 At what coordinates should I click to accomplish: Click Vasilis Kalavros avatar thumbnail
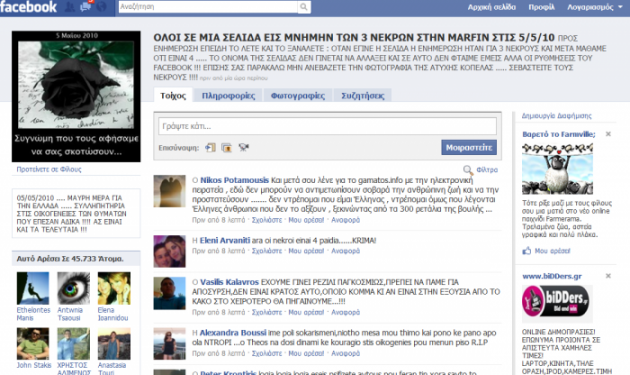pyautogui.click(x=170, y=293)
